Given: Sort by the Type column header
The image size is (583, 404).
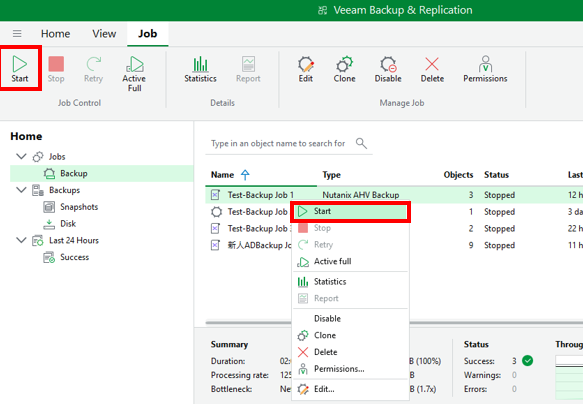Looking at the screenshot, I should pyautogui.click(x=331, y=175).
